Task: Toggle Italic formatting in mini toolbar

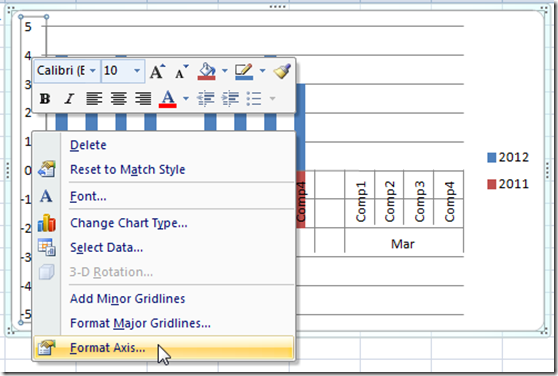Action: 69,99
